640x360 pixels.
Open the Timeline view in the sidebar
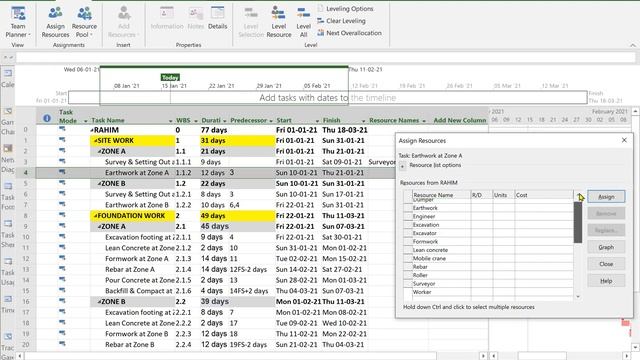(8, 304)
